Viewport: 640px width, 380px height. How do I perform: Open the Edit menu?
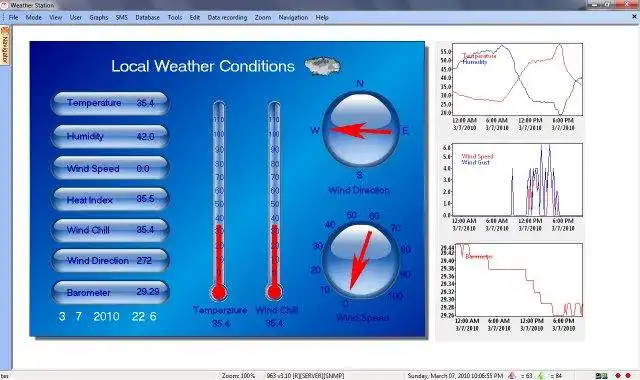tap(195, 18)
